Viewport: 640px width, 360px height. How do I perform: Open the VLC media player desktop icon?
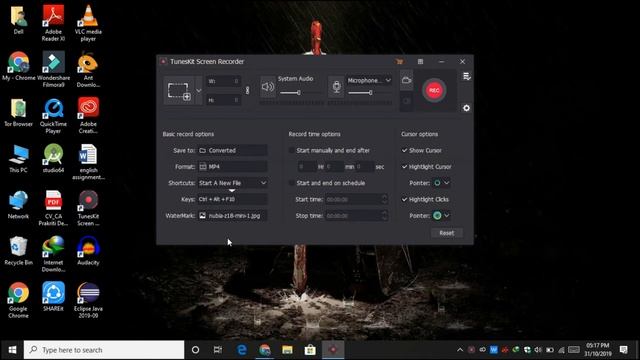click(88, 22)
